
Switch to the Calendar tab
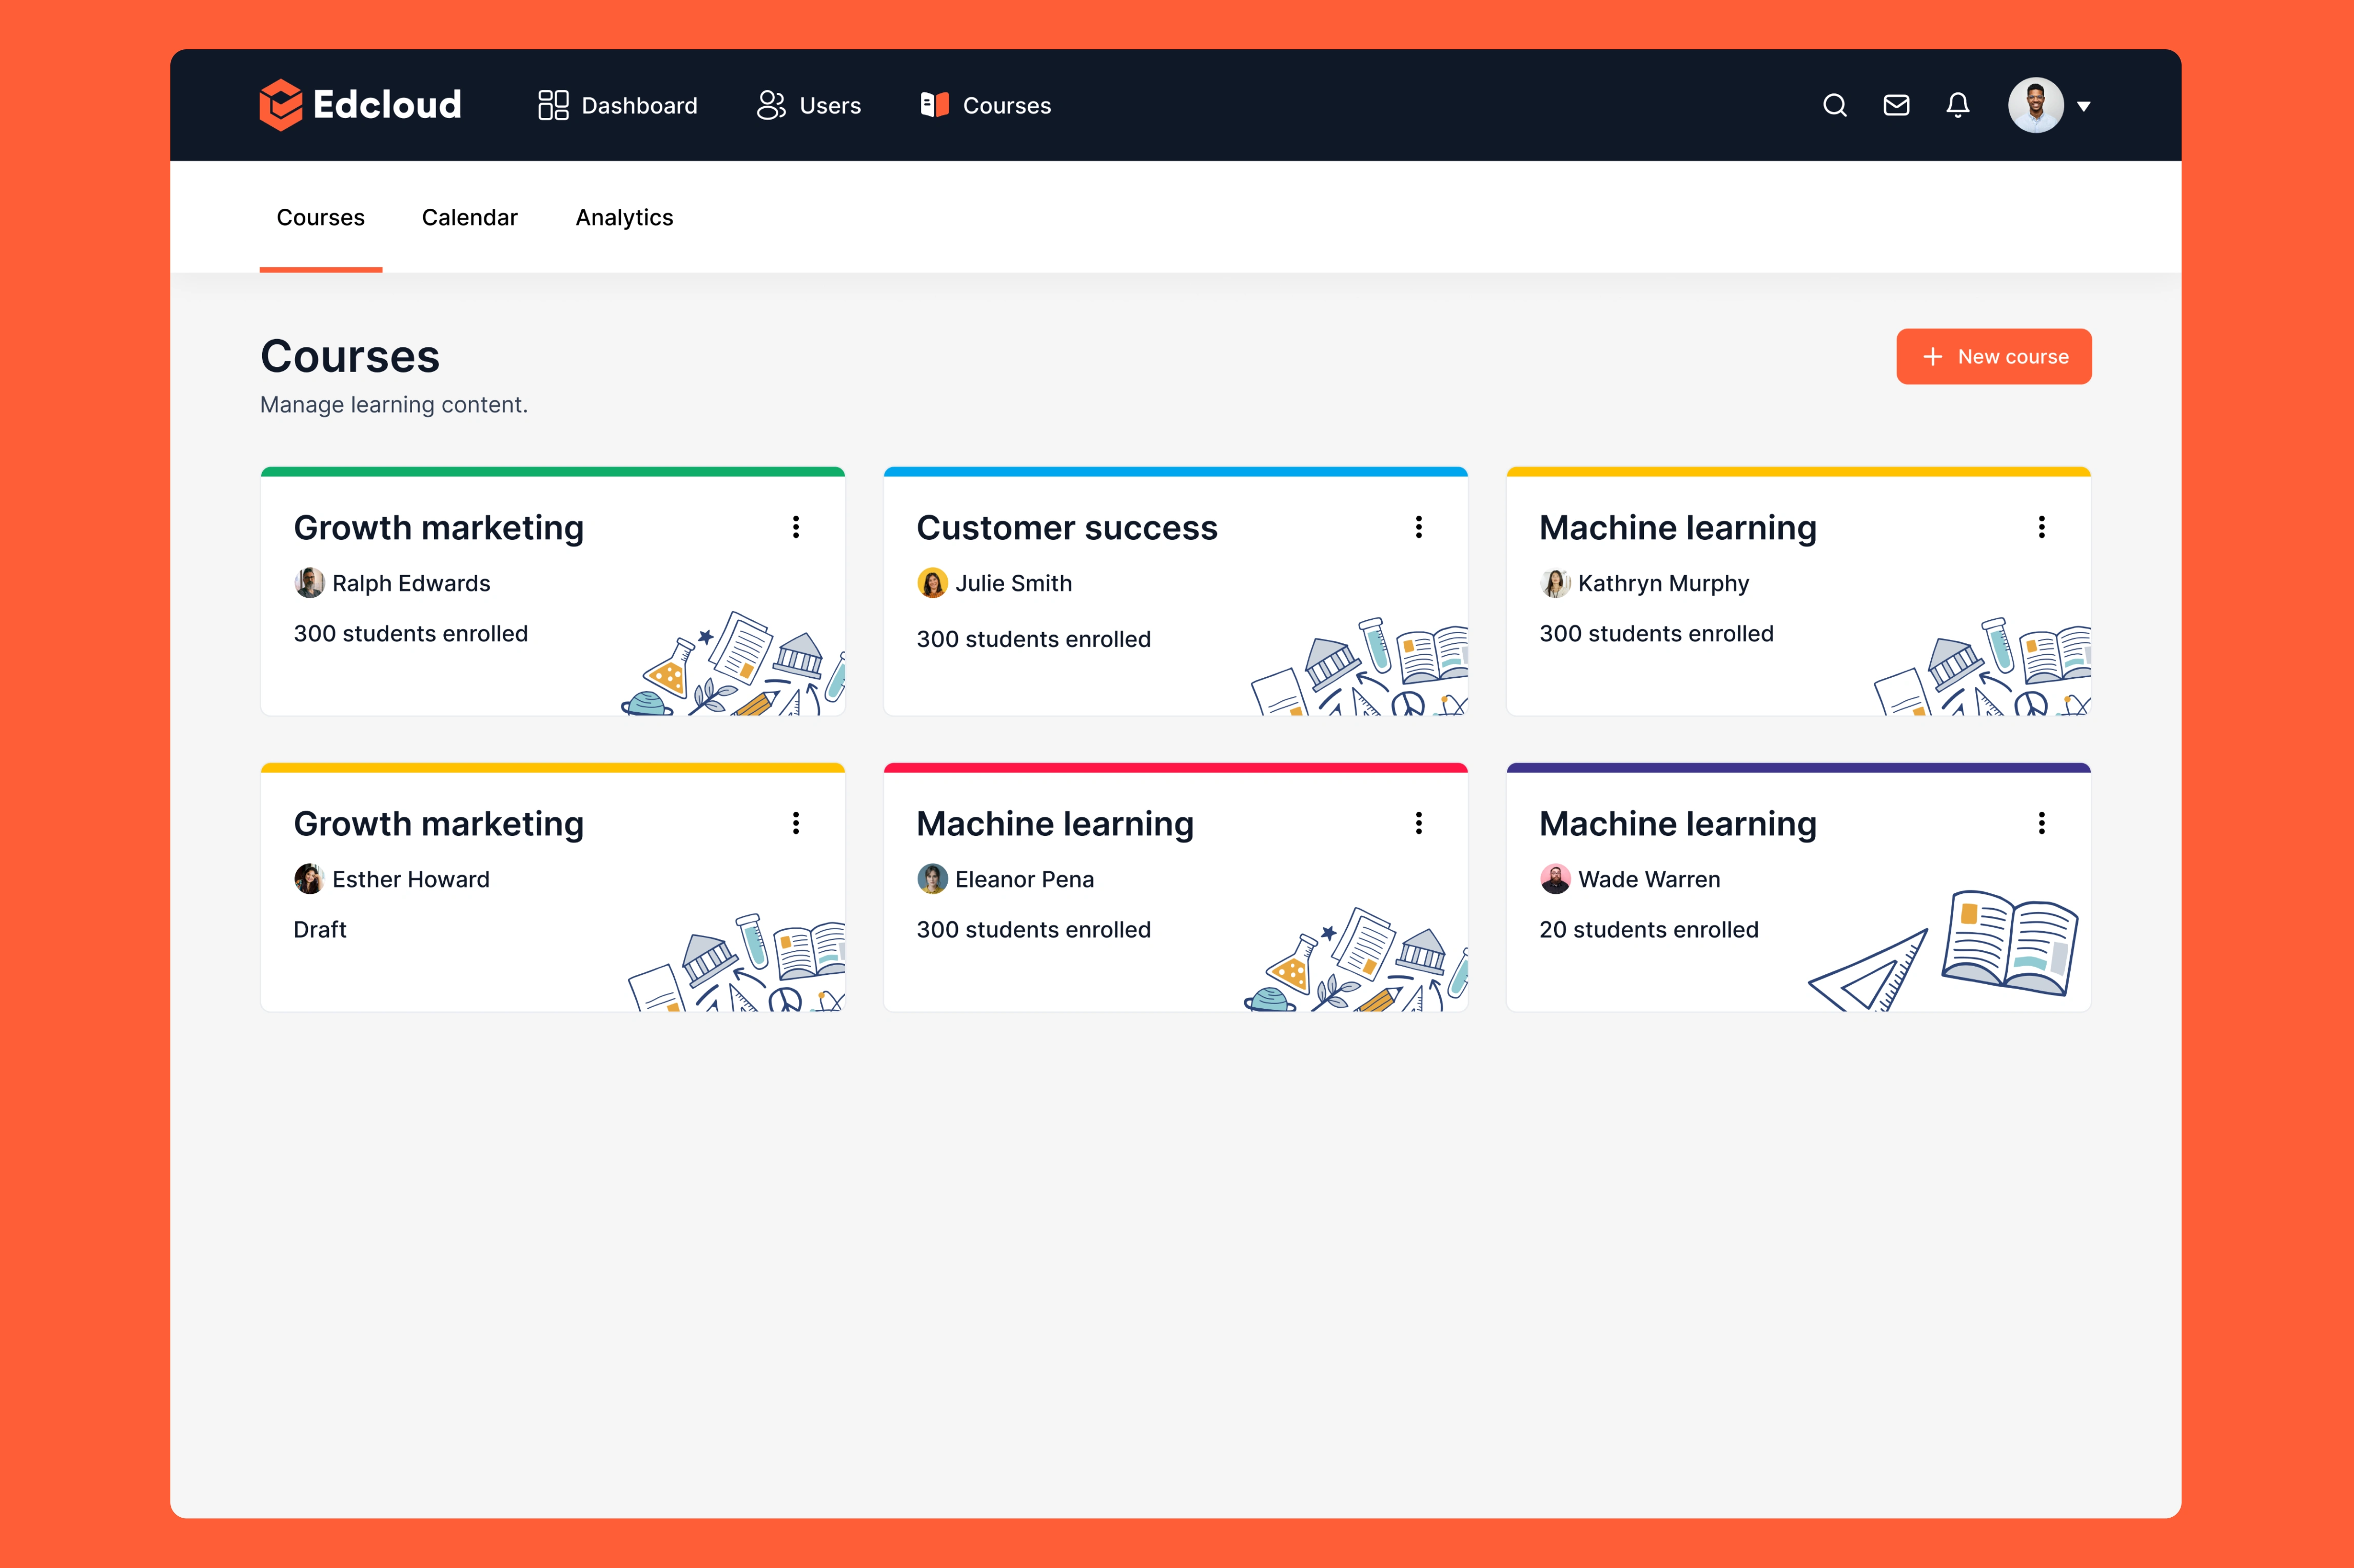click(469, 217)
